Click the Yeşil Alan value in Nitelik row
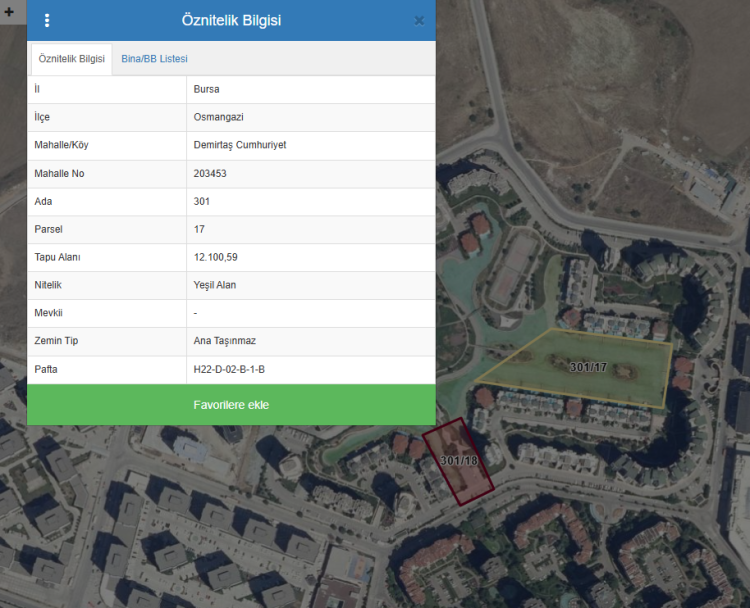This screenshot has width=750, height=608. click(x=215, y=285)
